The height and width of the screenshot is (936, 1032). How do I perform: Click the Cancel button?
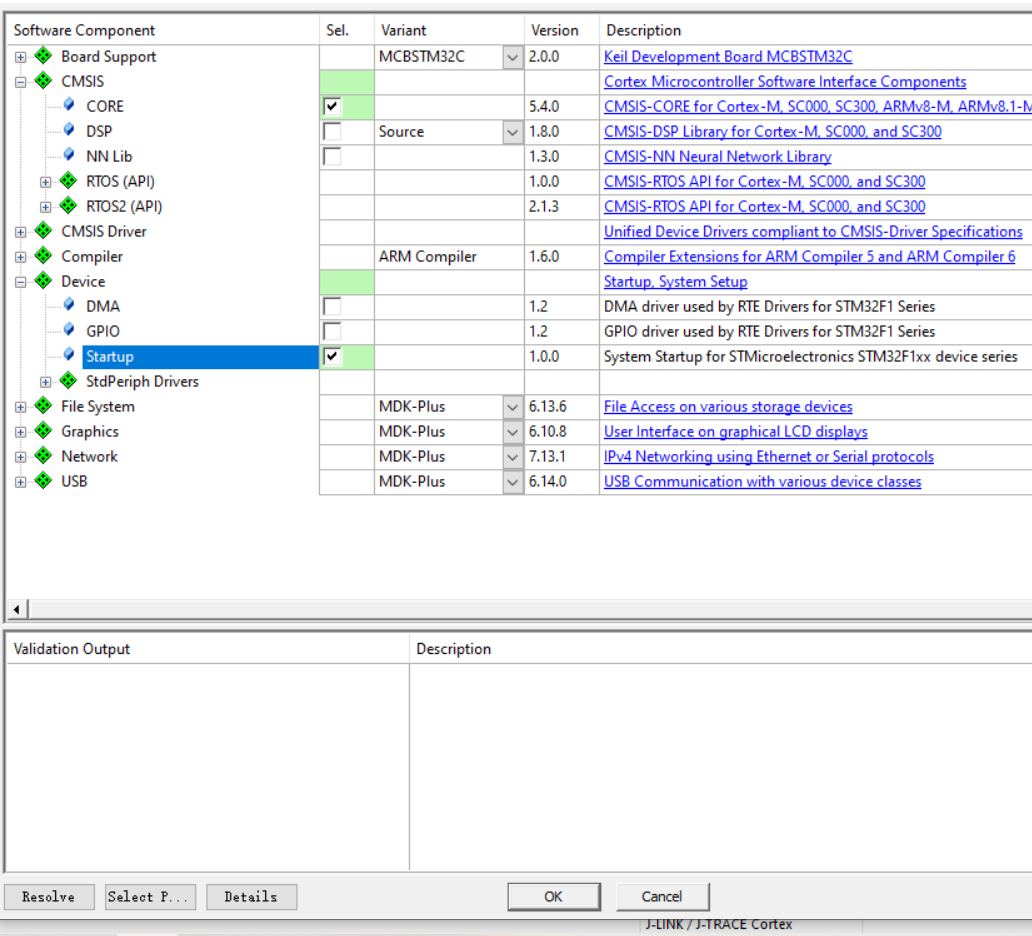coord(662,897)
